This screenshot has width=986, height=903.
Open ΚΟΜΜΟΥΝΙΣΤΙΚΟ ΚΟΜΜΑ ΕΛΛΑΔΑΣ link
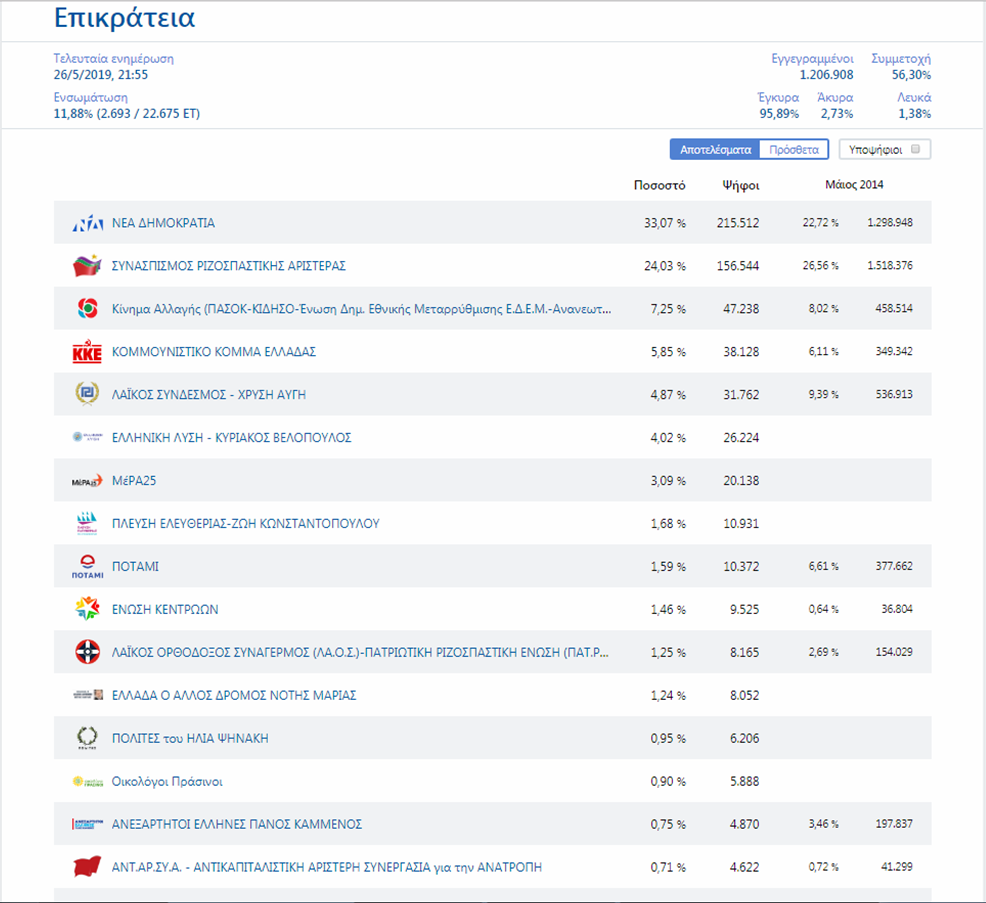214,352
